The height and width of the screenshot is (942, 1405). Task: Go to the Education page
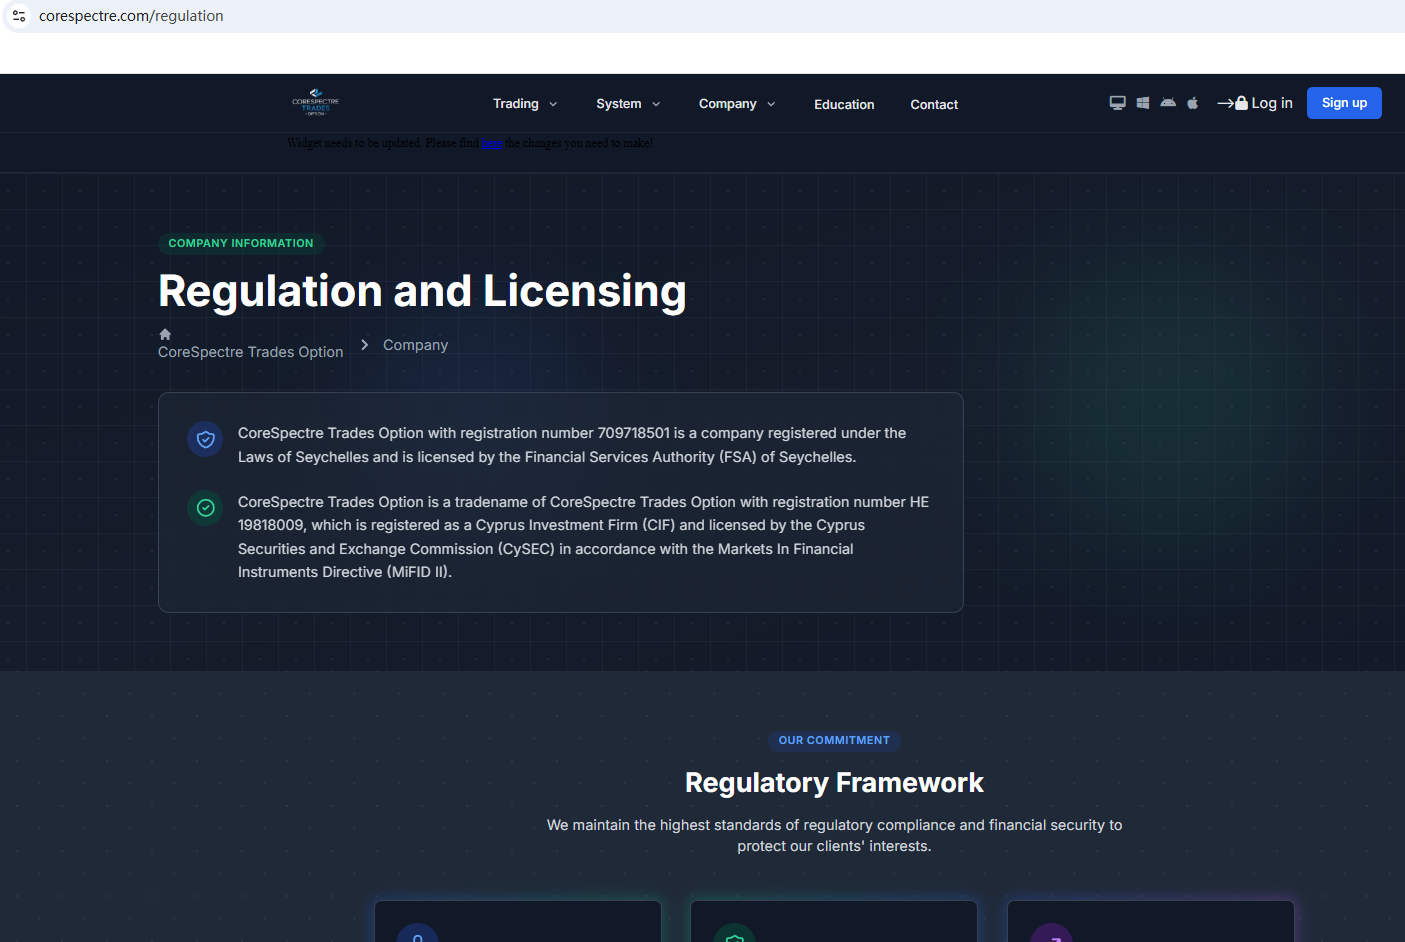(843, 105)
